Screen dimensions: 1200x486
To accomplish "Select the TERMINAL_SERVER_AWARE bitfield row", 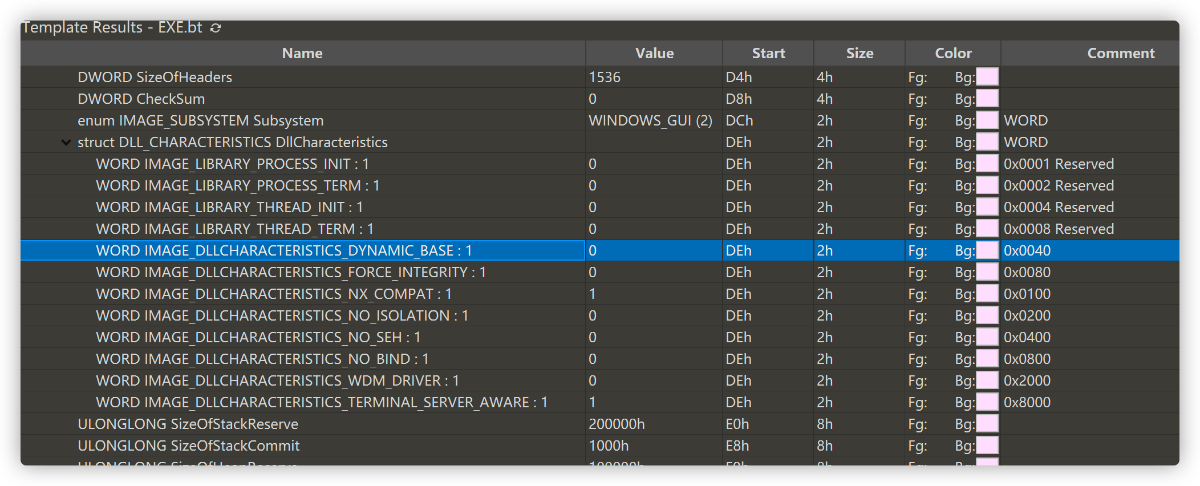I will (x=321, y=402).
